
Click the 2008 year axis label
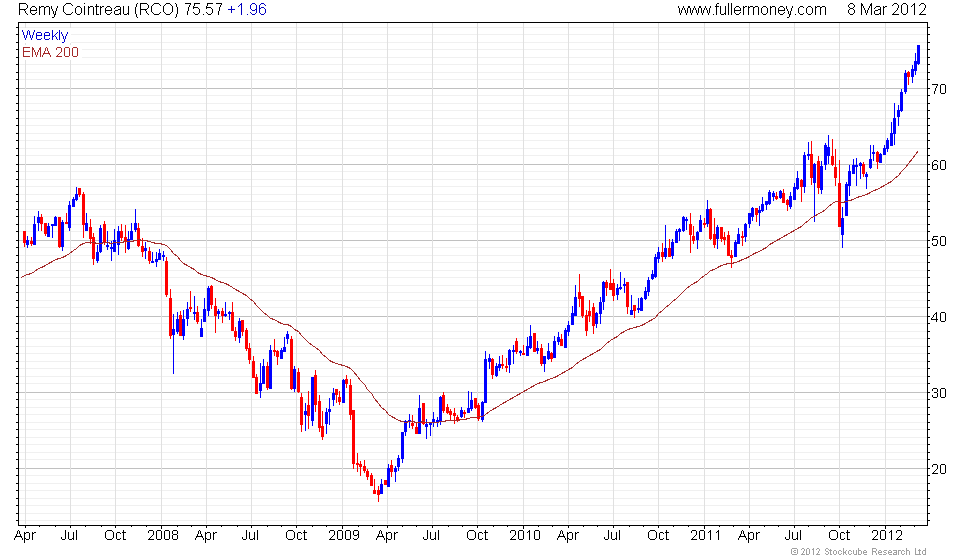[162, 536]
